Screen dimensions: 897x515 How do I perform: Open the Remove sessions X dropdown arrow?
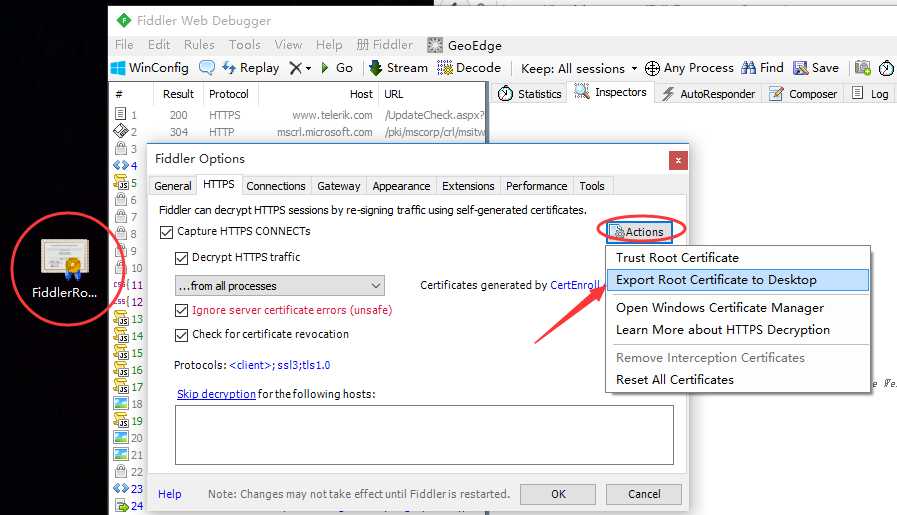point(308,68)
